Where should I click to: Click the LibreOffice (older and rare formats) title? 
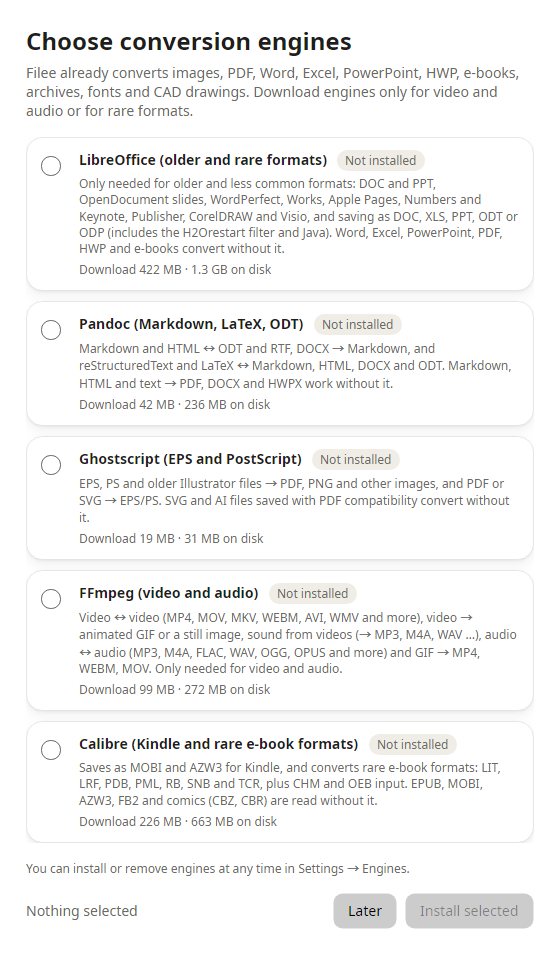point(203,160)
